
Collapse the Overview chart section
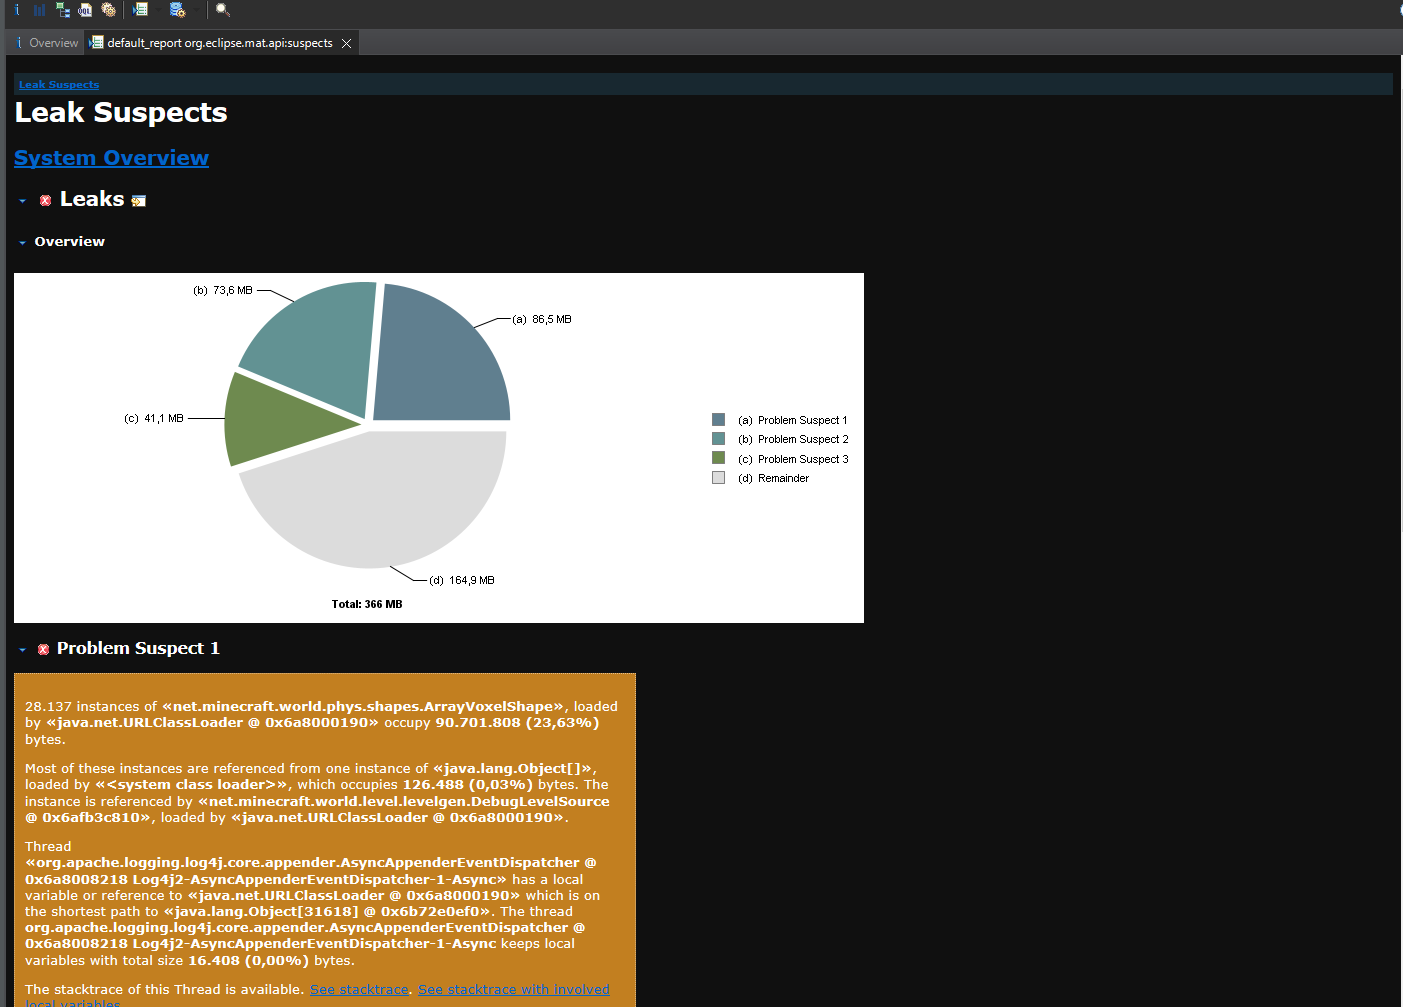pyautogui.click(x=22, y=242)
